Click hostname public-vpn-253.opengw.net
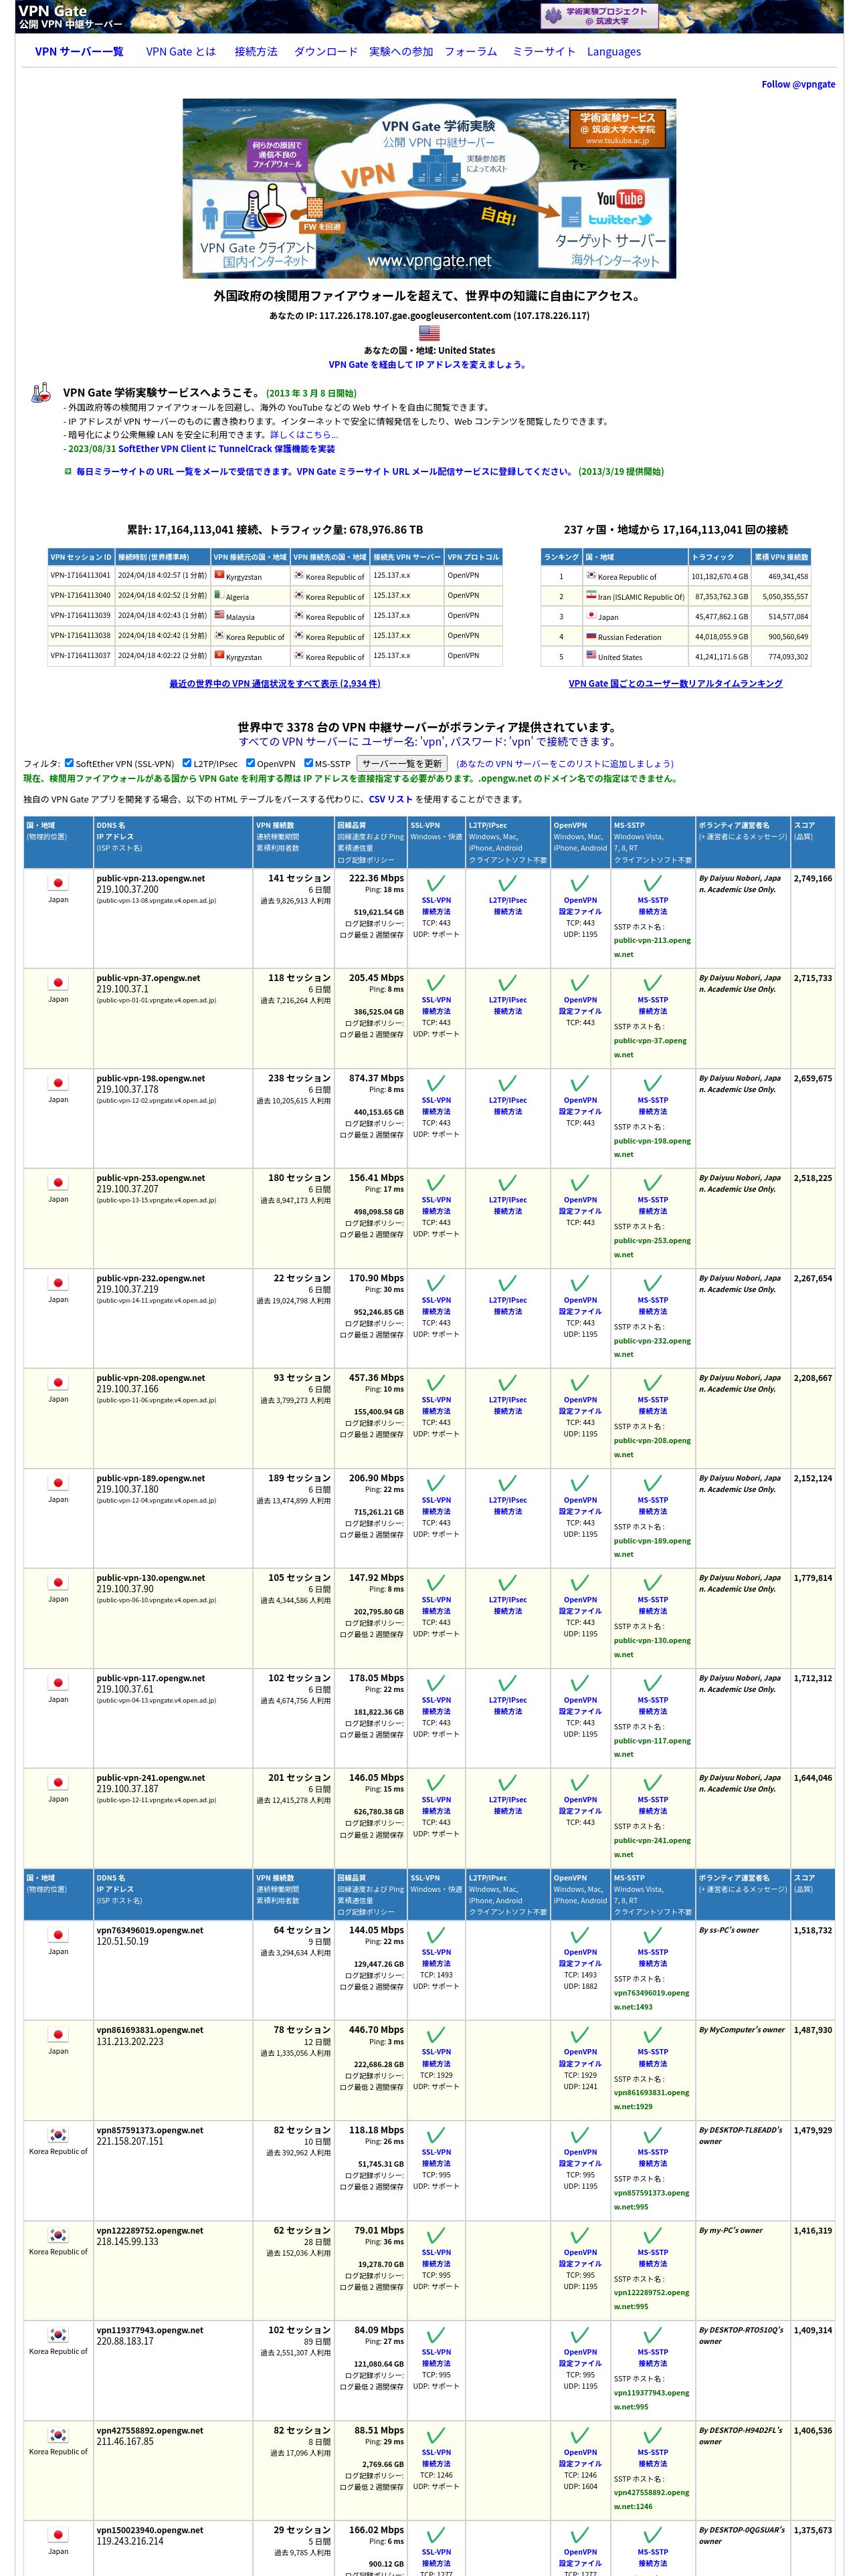 click(151, 1178)
